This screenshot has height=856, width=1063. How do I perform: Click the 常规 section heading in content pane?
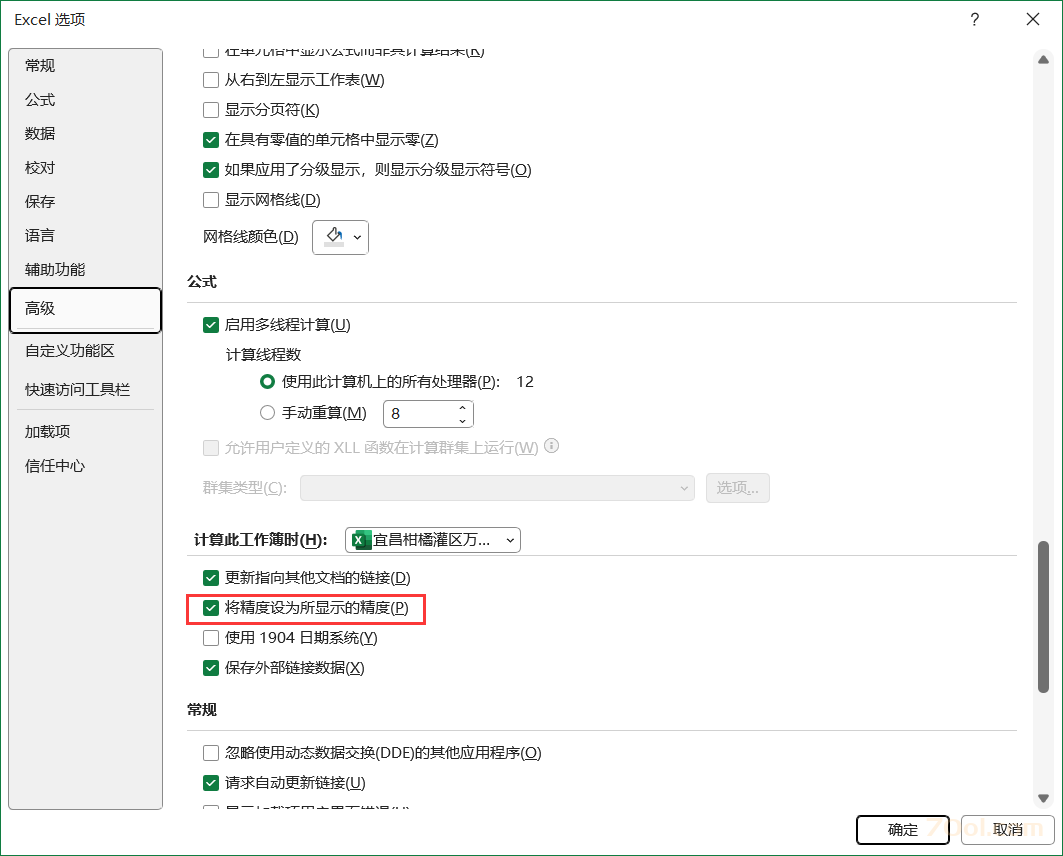tap(202, 710)
